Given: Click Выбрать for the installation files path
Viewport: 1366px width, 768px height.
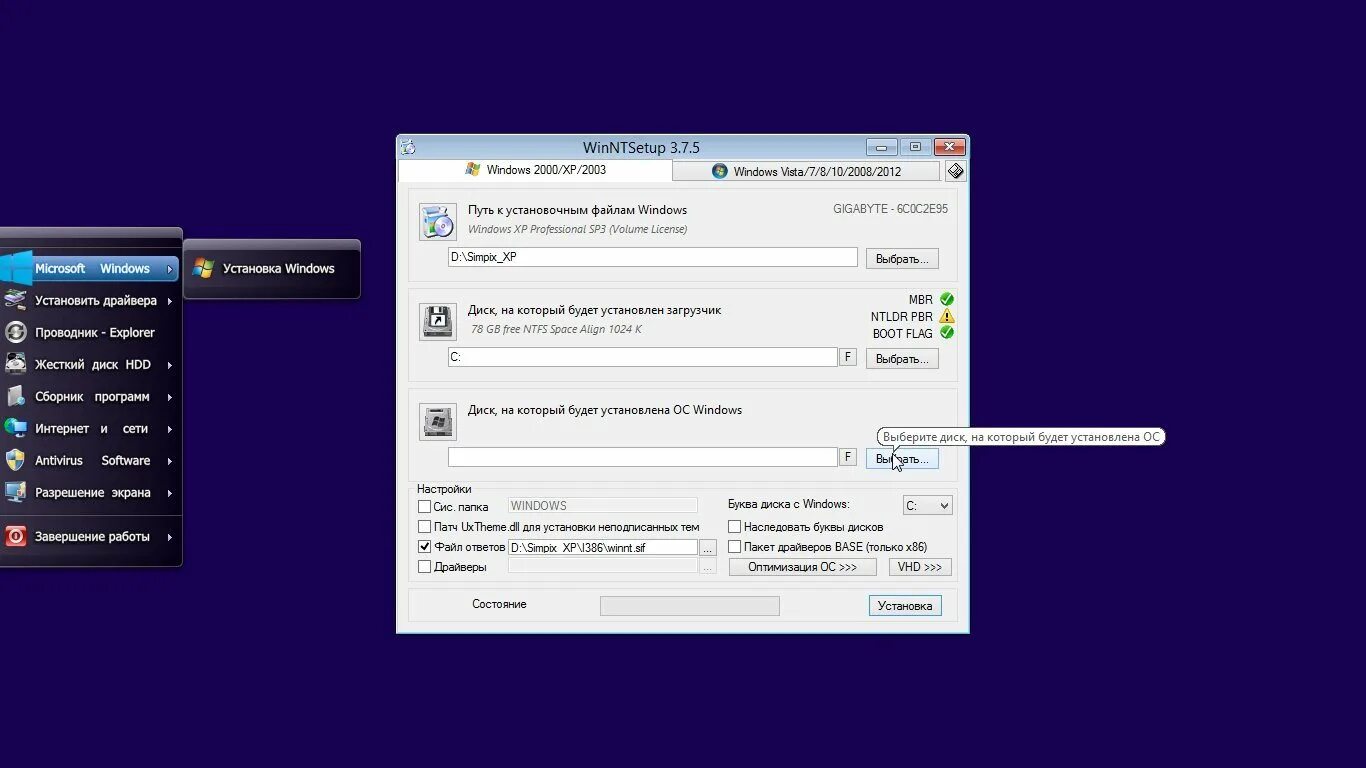Looking at the screenshot, I should pos(902,258).
